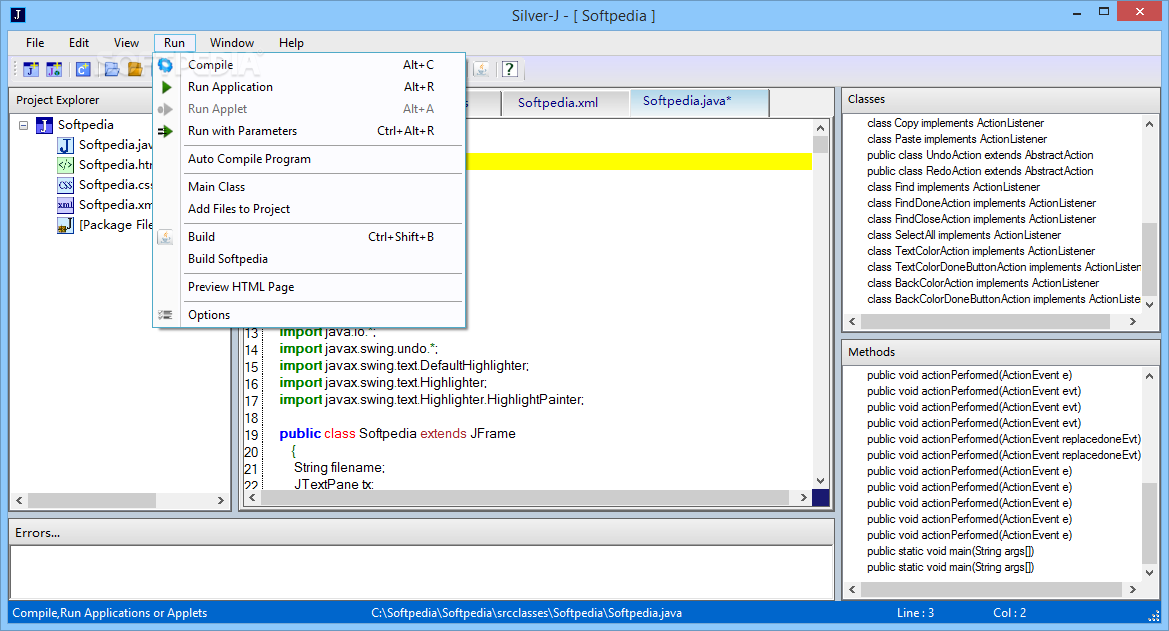Image resolution: width=1169 pixels, height=631 pixels.
Task: Select Add Files to Project
Action: coord(309,210)
